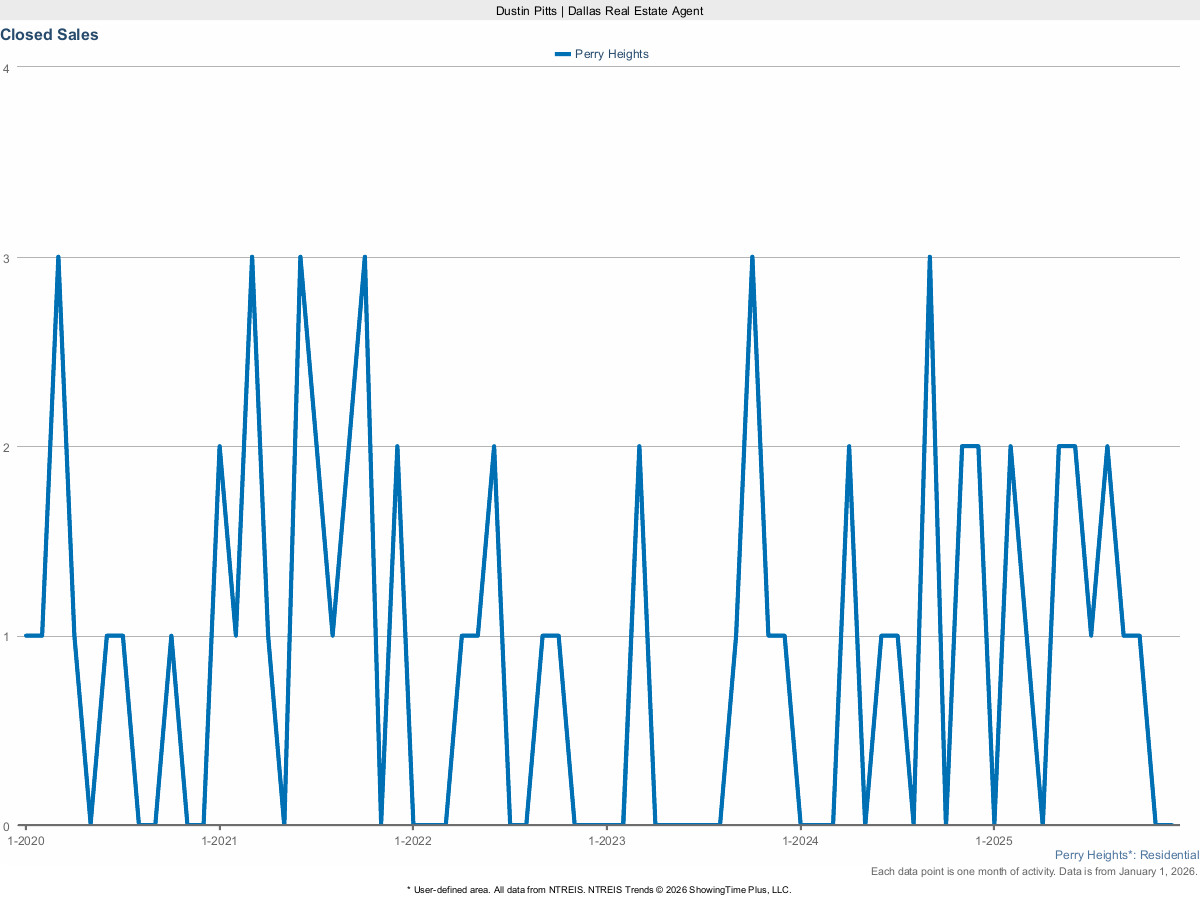Select the Dustin Pitts header banner
Image resolution: width=1200 pixels, height=900 pixels.
pyautogui.click(x=599, y=11)
